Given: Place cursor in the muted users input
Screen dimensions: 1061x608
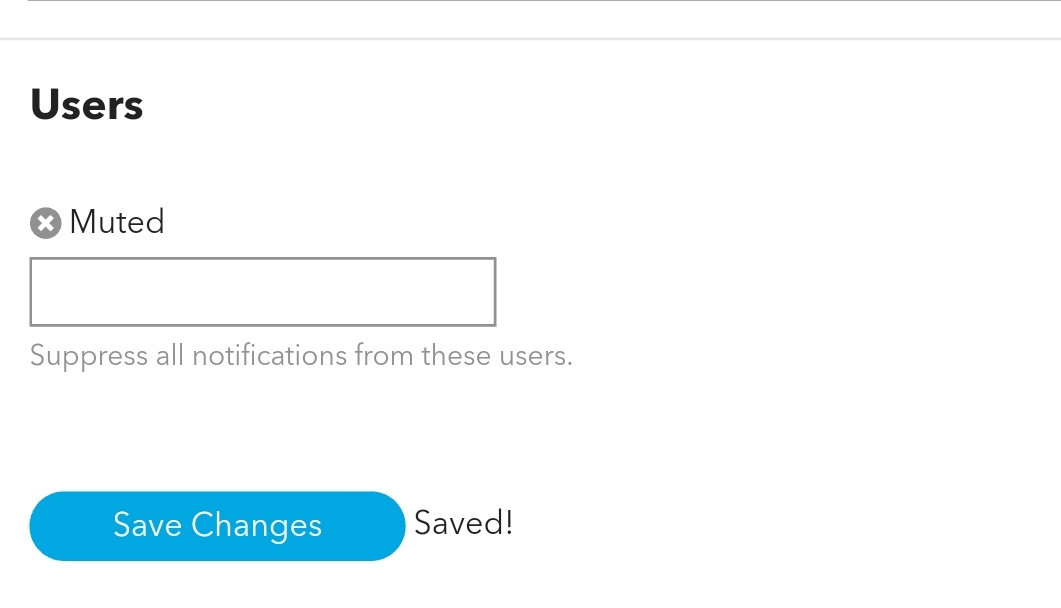Looking at the screenshot, I should 263,292.
